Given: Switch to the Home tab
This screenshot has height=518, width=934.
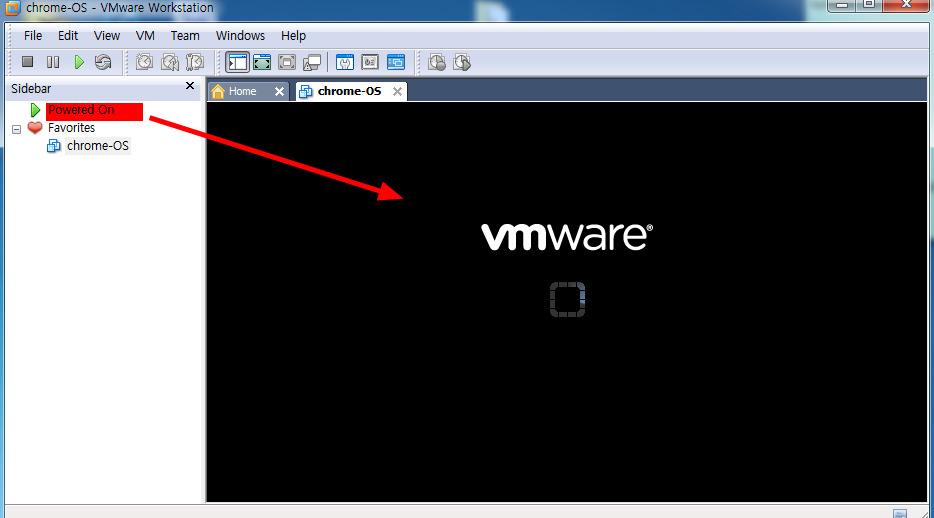Looking at the screenshot, I should coord(242,91).
